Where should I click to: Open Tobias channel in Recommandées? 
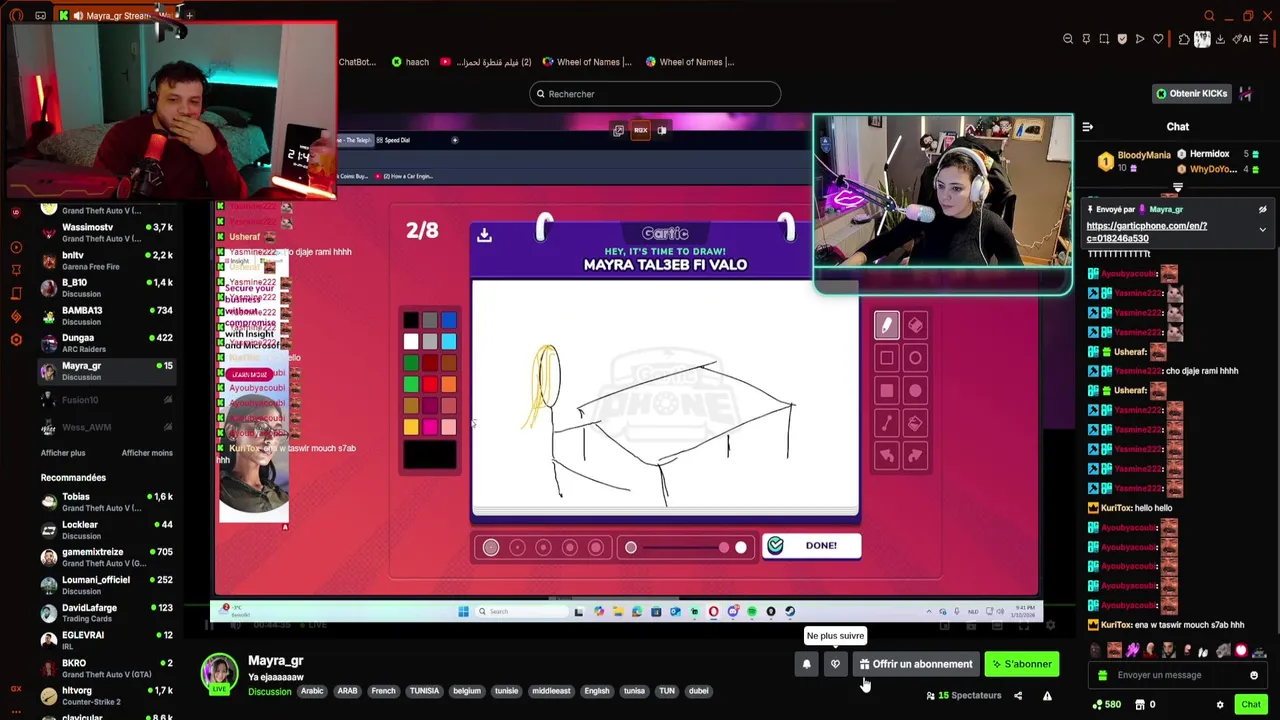pos(106,502)
